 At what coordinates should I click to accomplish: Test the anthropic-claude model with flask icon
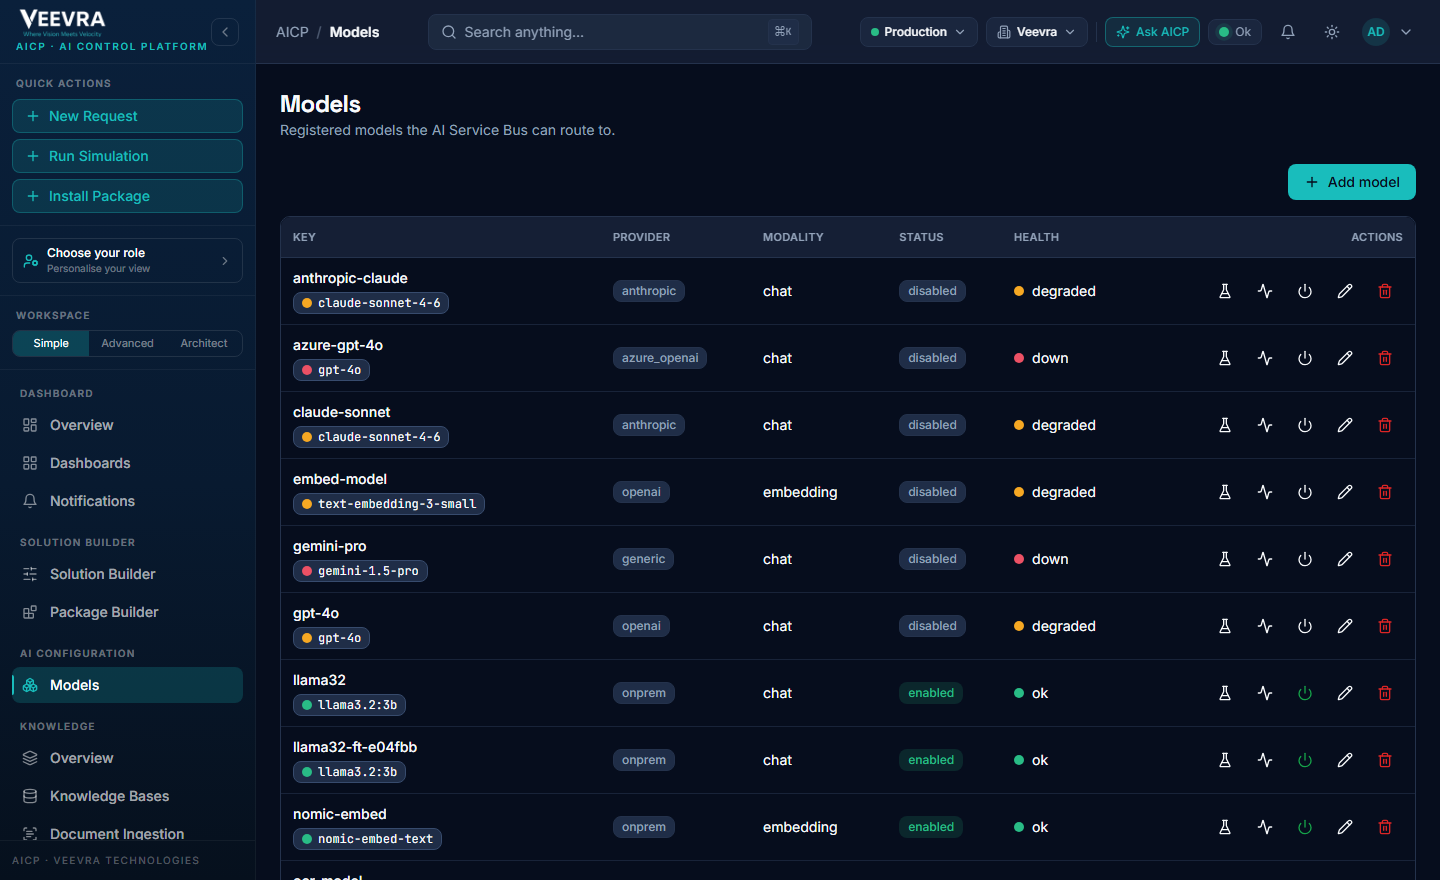point(1225,291)
